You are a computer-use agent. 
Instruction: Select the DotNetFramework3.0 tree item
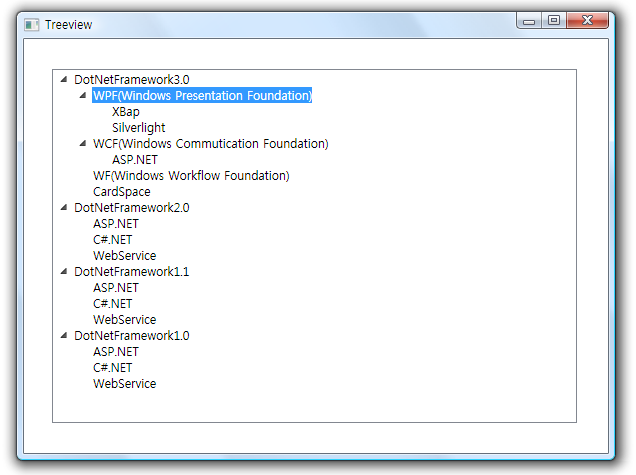[x=132, y=80]
